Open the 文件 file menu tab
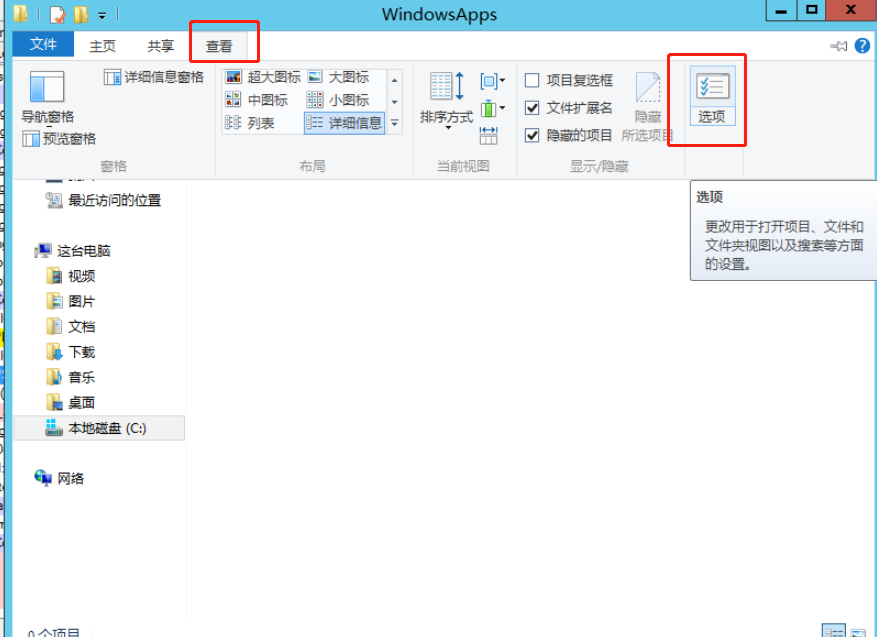This screenshot has width=877, height=637. click(43, 45)
